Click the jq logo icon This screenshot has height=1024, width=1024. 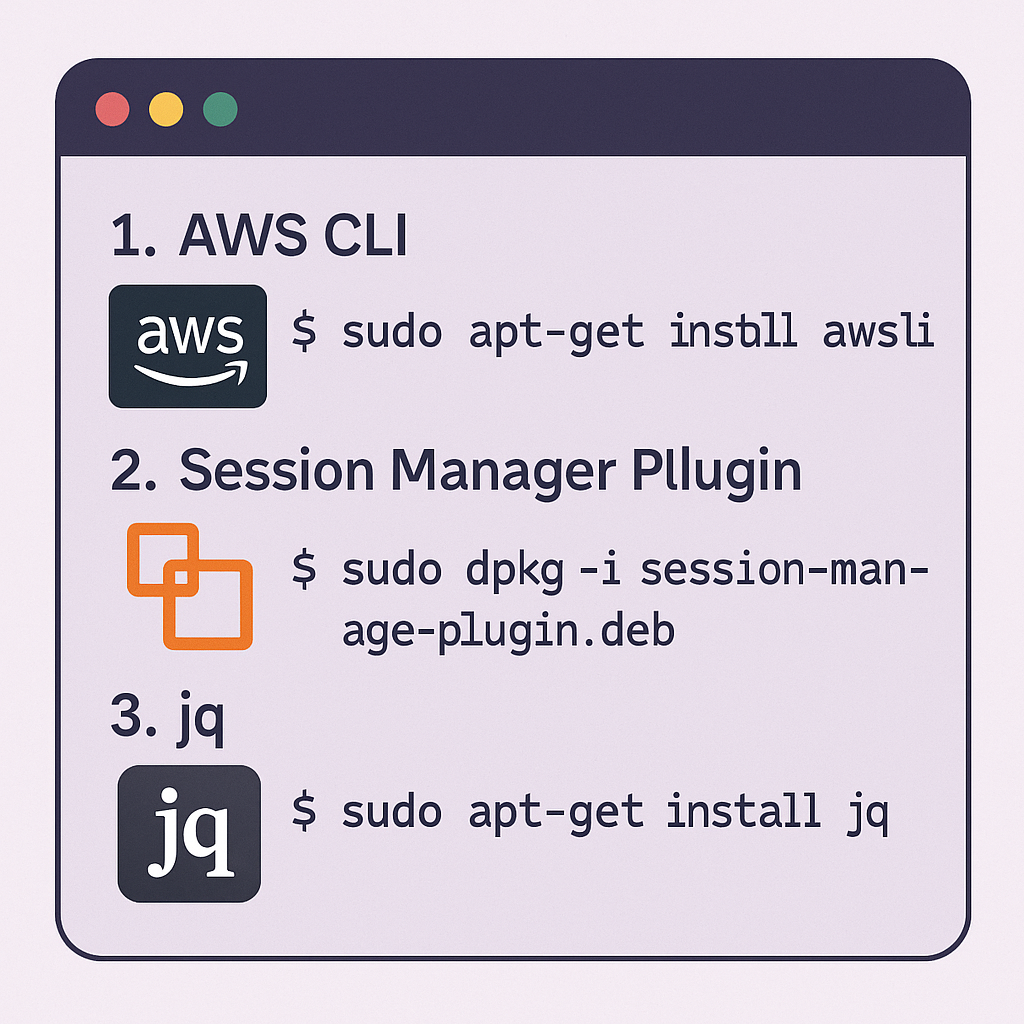[189, 833]
